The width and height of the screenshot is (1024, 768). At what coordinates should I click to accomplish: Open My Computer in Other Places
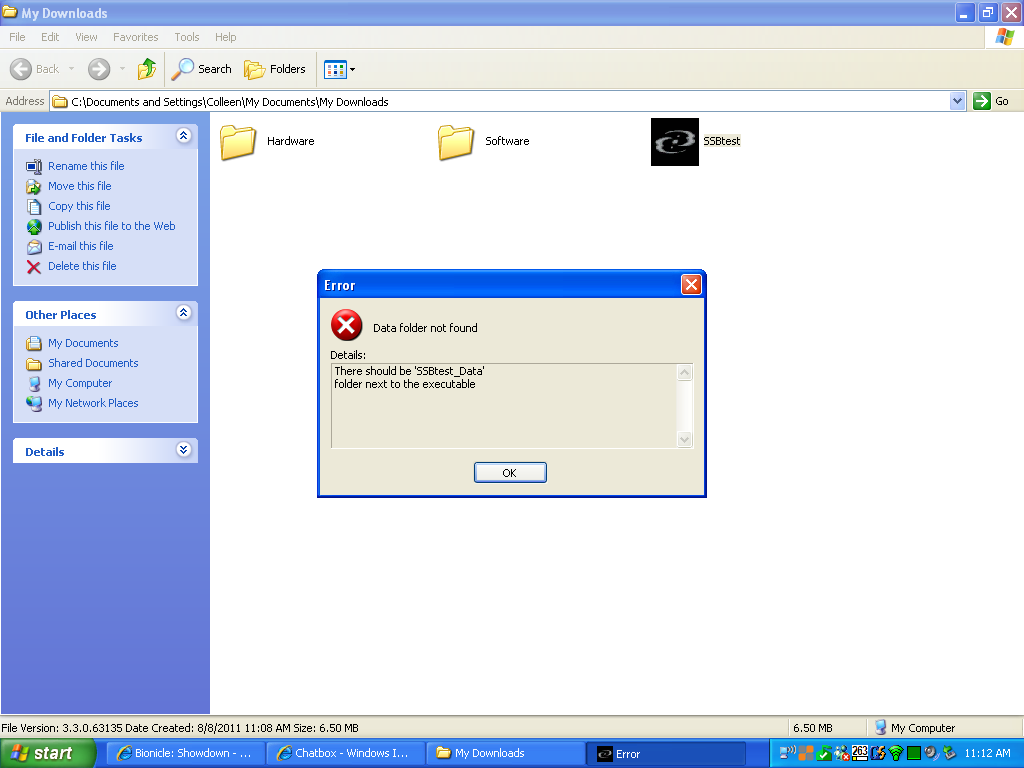click(x=80, y=383)
